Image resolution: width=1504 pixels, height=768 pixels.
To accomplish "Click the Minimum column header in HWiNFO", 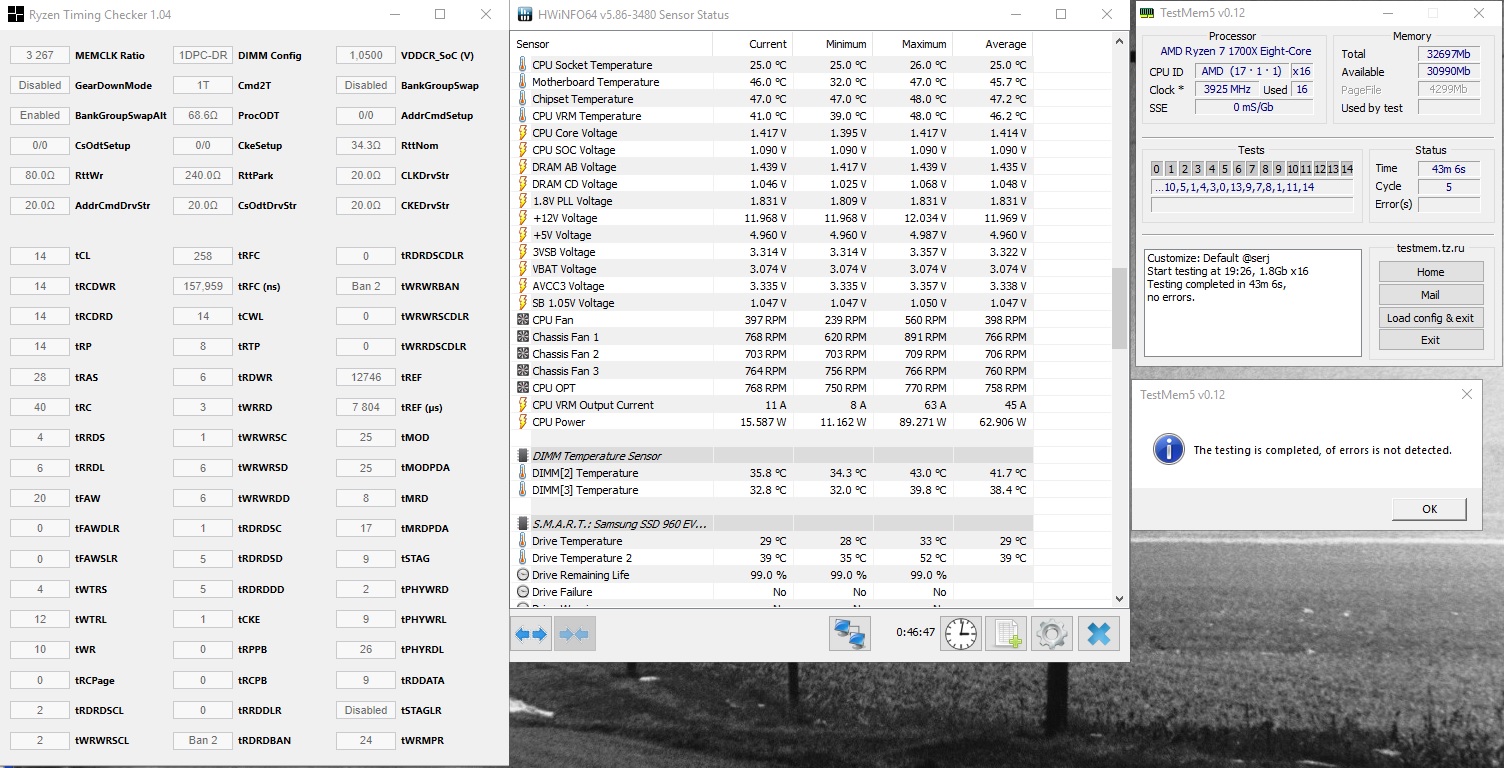I will click(x=832, y=44).
